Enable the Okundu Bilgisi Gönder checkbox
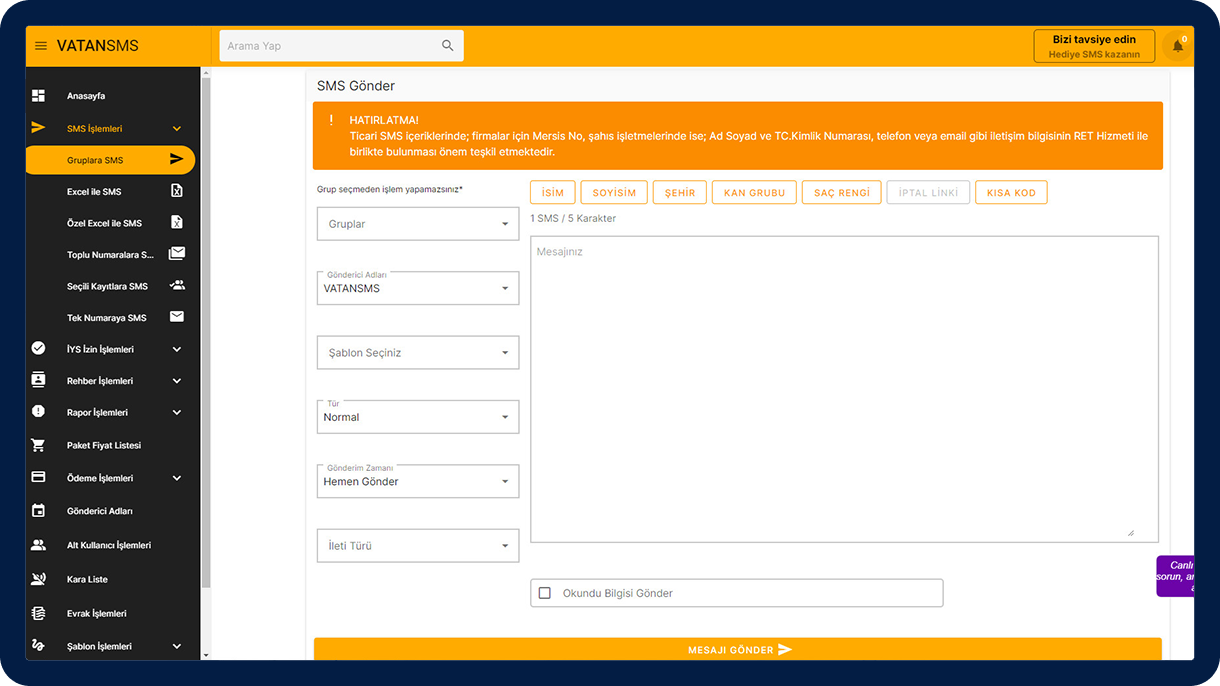This screenshot has height=686, width=1220. [545, 593]
